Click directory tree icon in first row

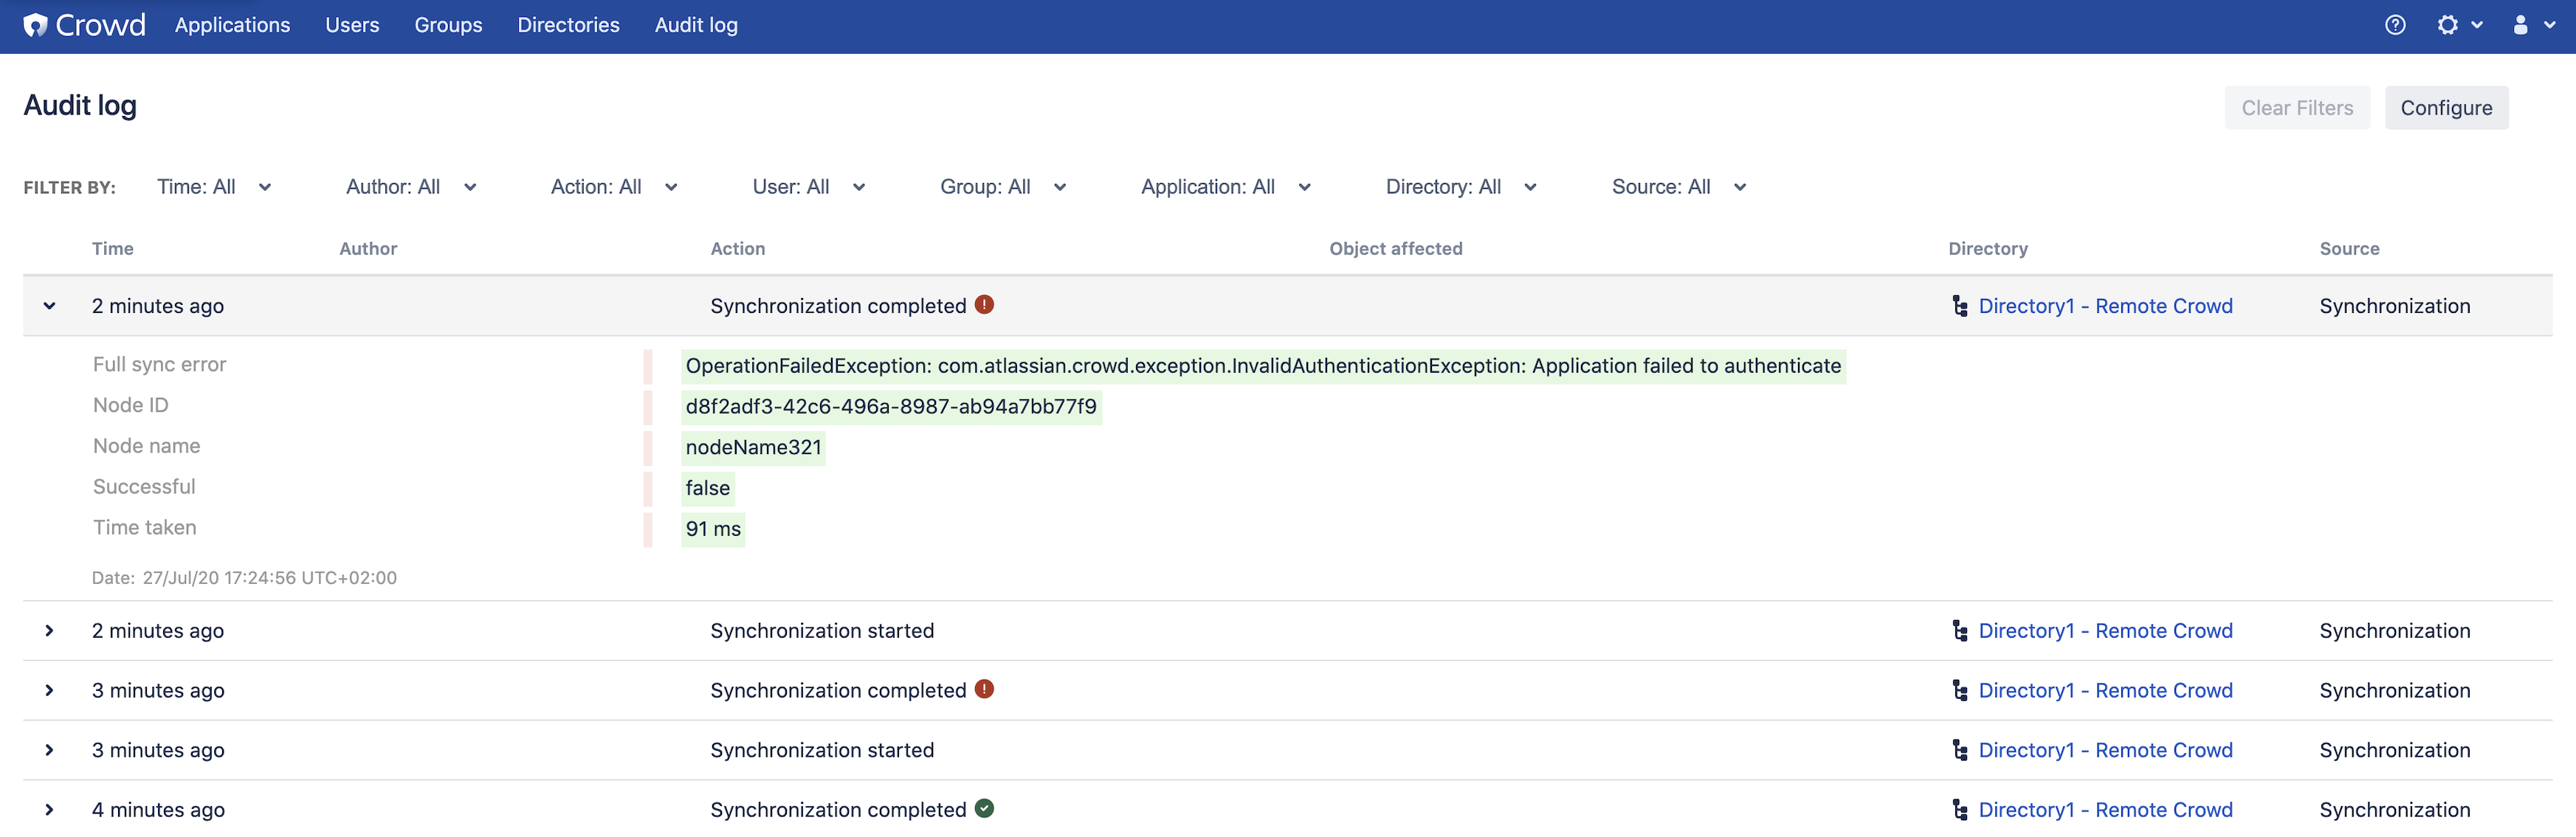click(x=1960, y=306)
